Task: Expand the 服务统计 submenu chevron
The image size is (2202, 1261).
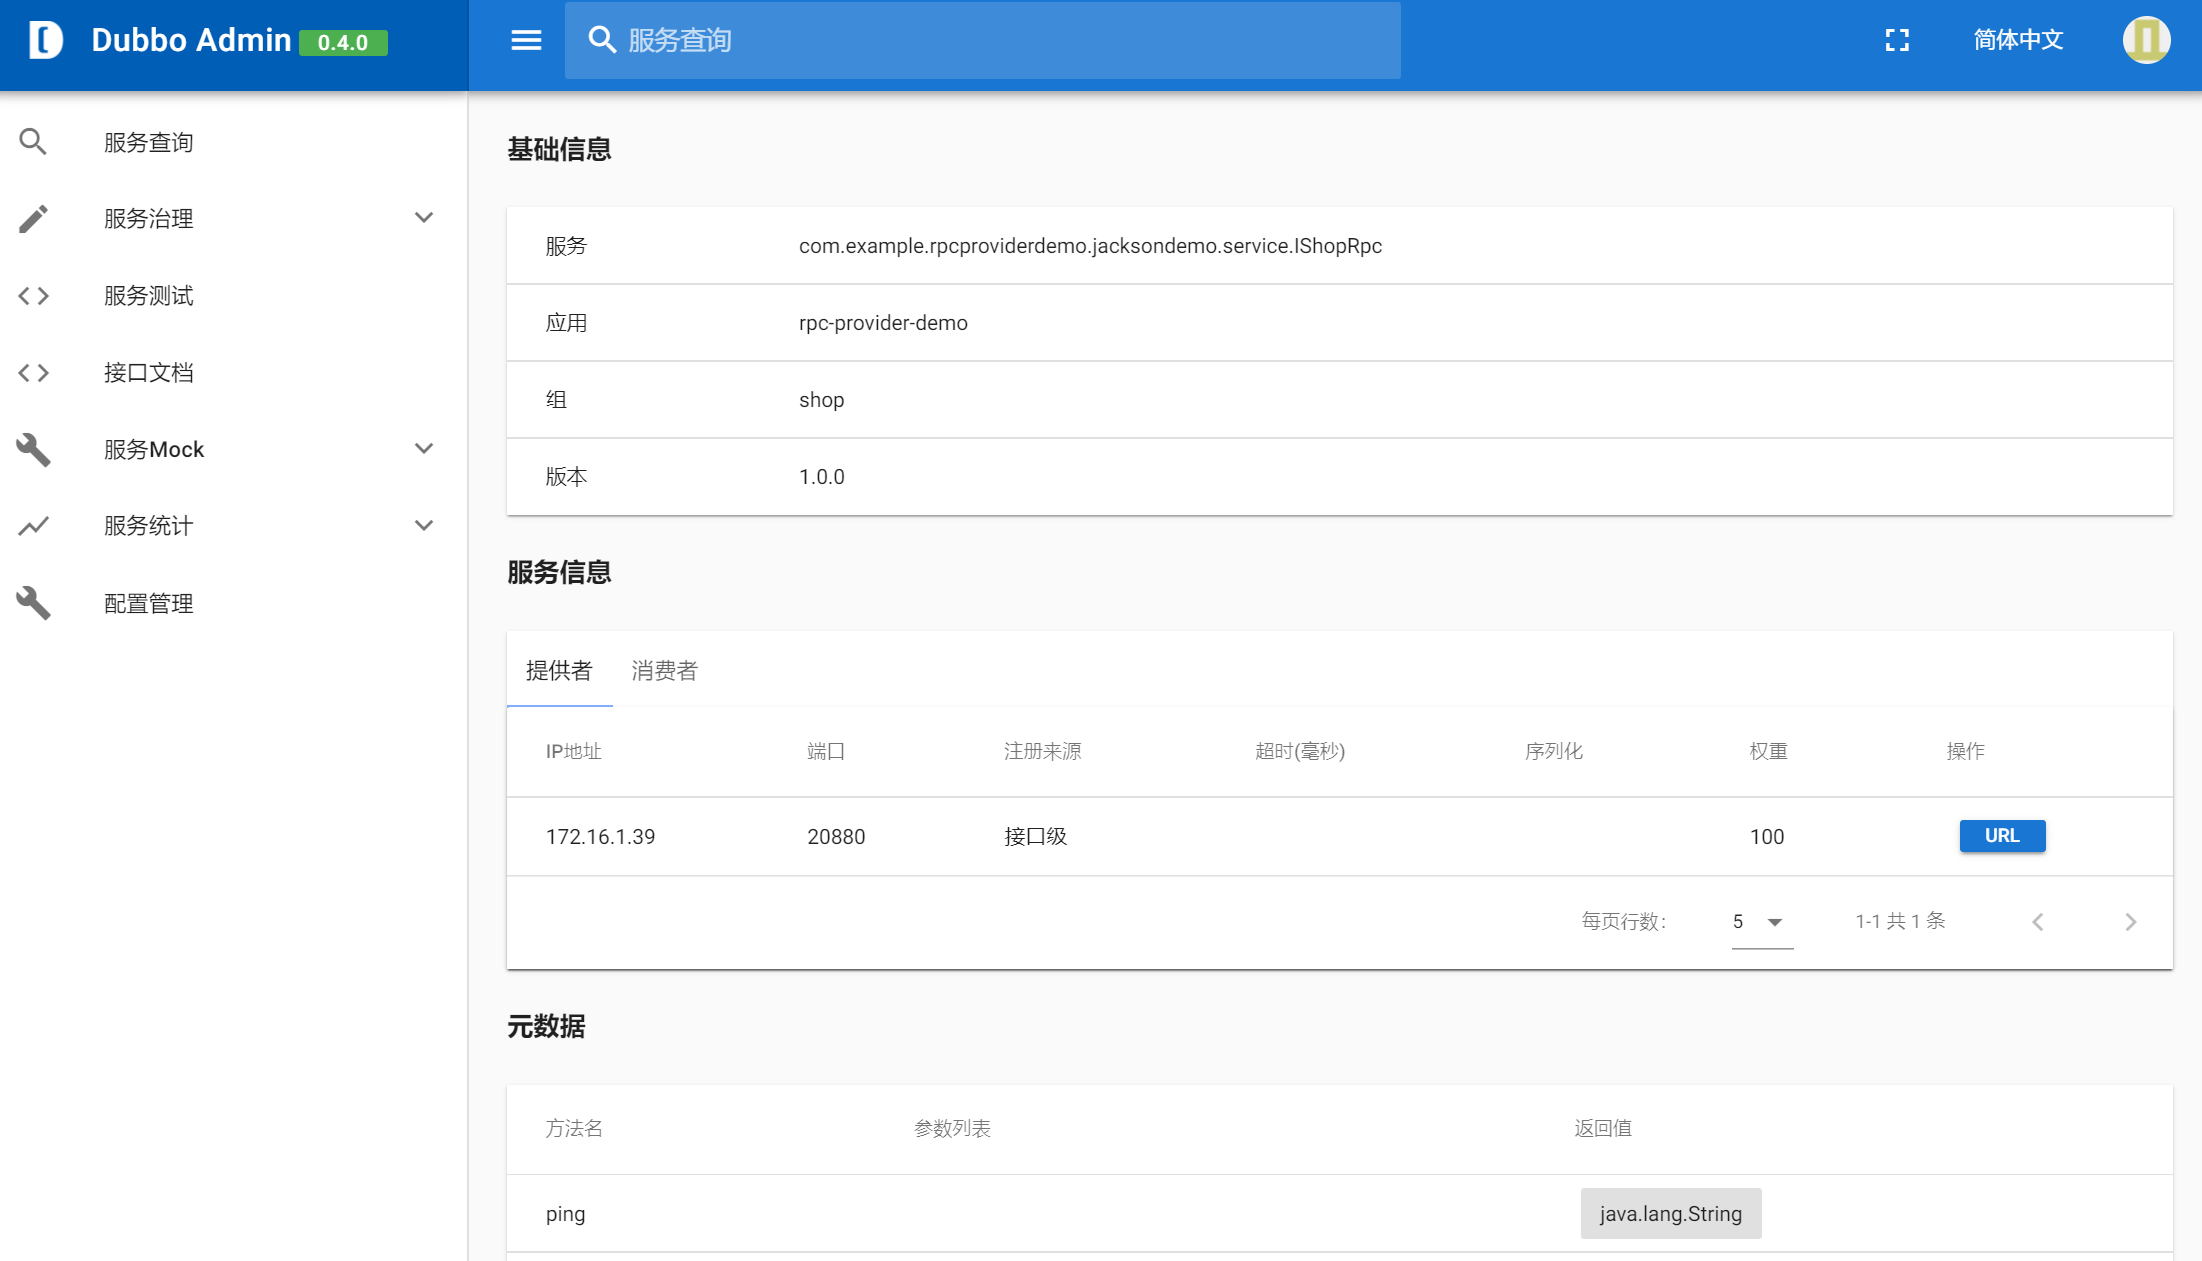Action: pyautogui.click(x=424, y=525)
